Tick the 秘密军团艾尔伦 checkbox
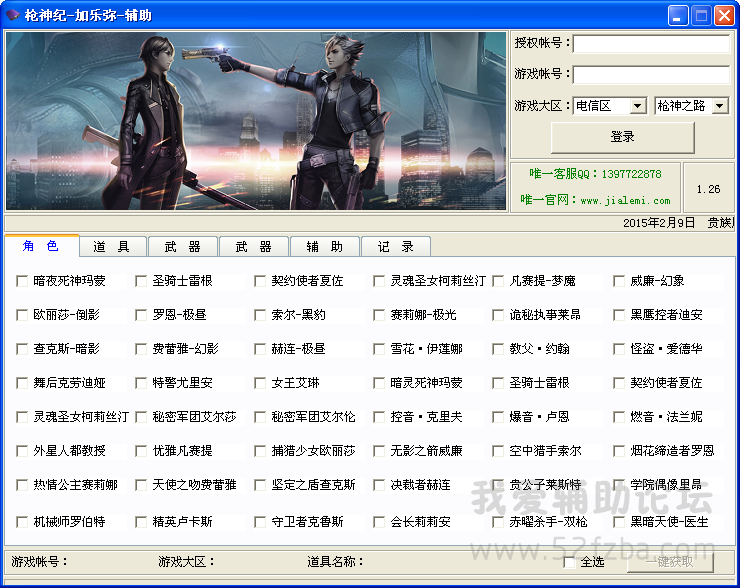This screenshot has width=740, height=588. coord(260,417)
